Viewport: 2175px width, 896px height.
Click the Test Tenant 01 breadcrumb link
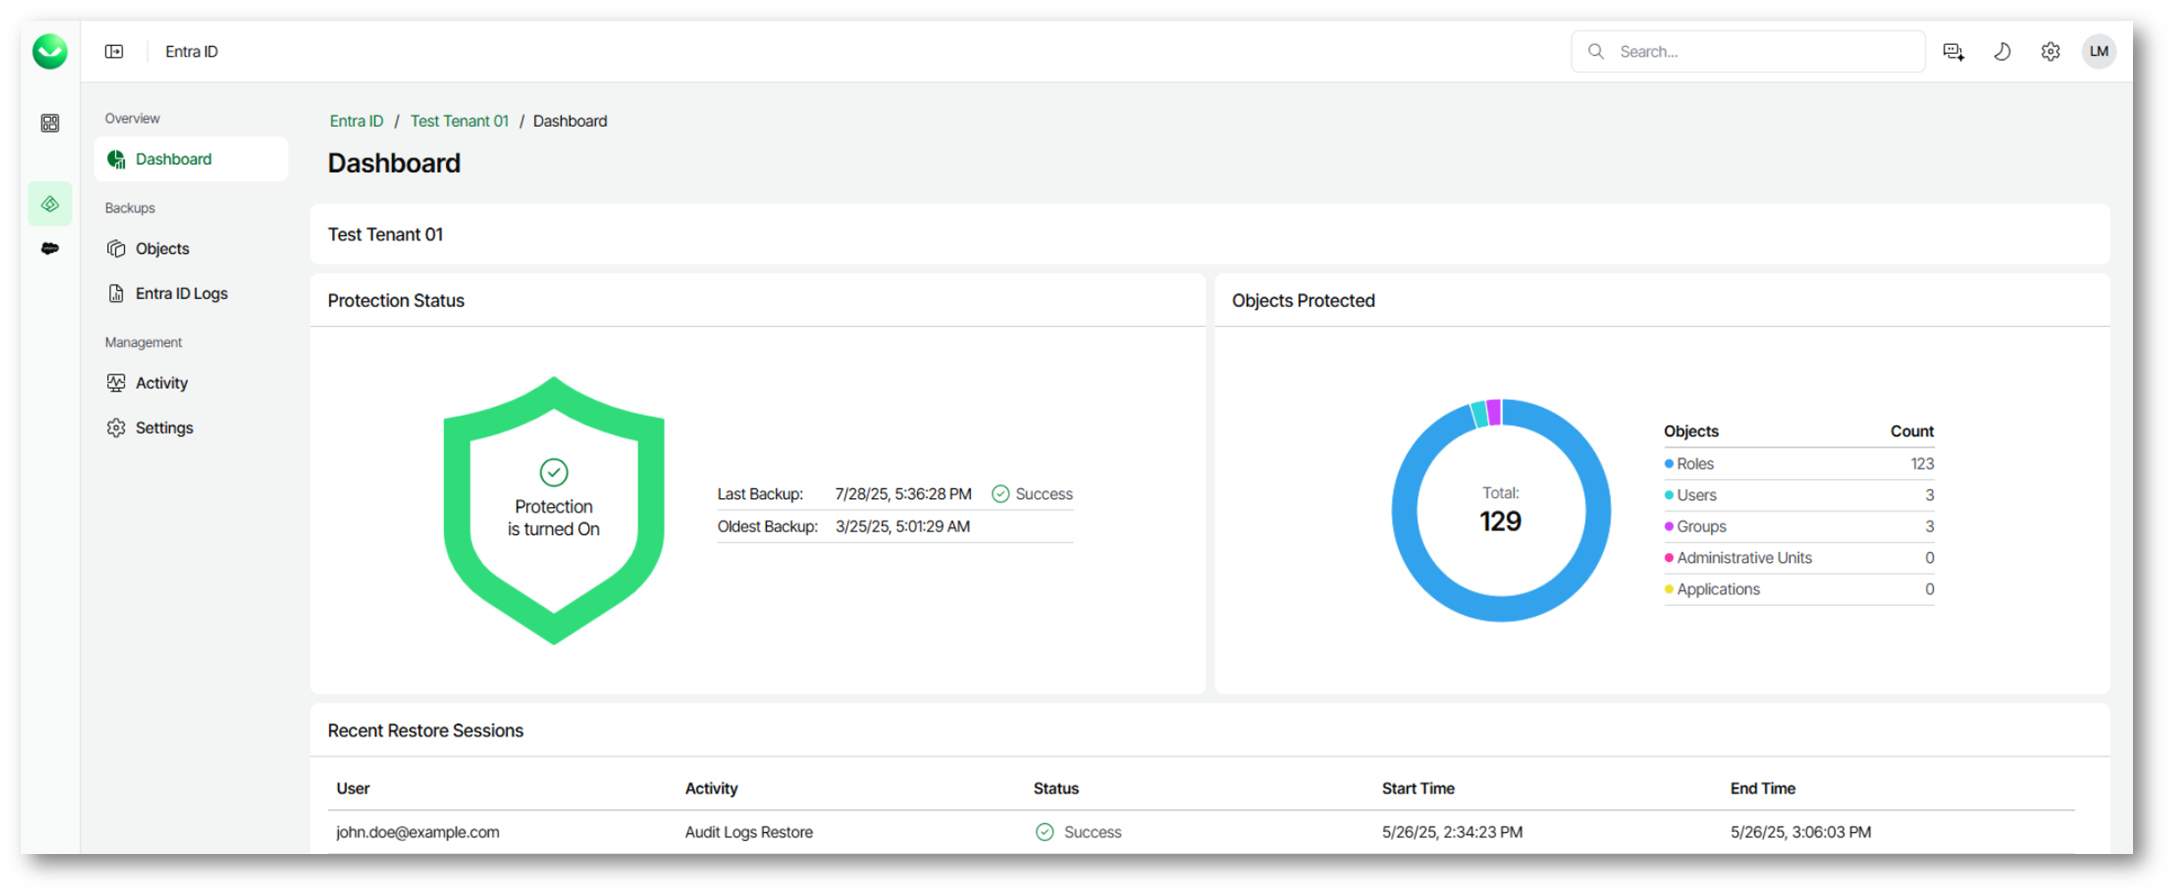(x=459, y=121)
